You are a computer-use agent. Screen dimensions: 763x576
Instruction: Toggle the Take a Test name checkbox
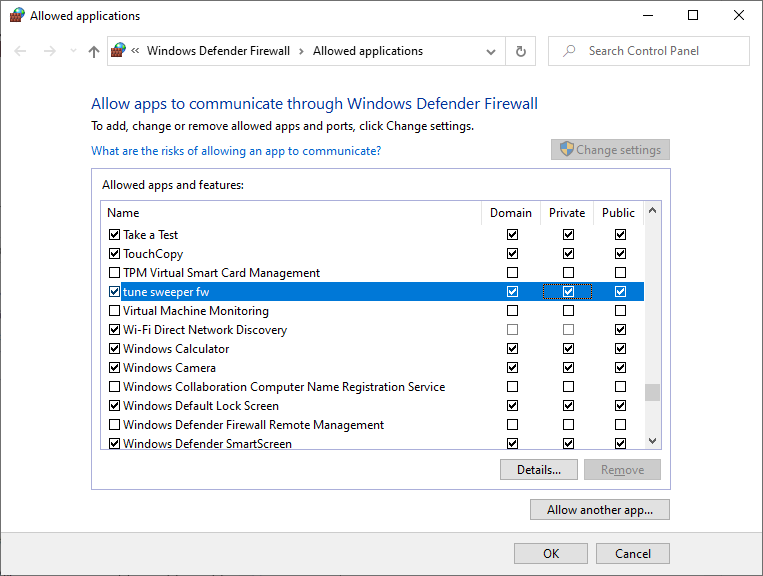click(x=114, y=234)
